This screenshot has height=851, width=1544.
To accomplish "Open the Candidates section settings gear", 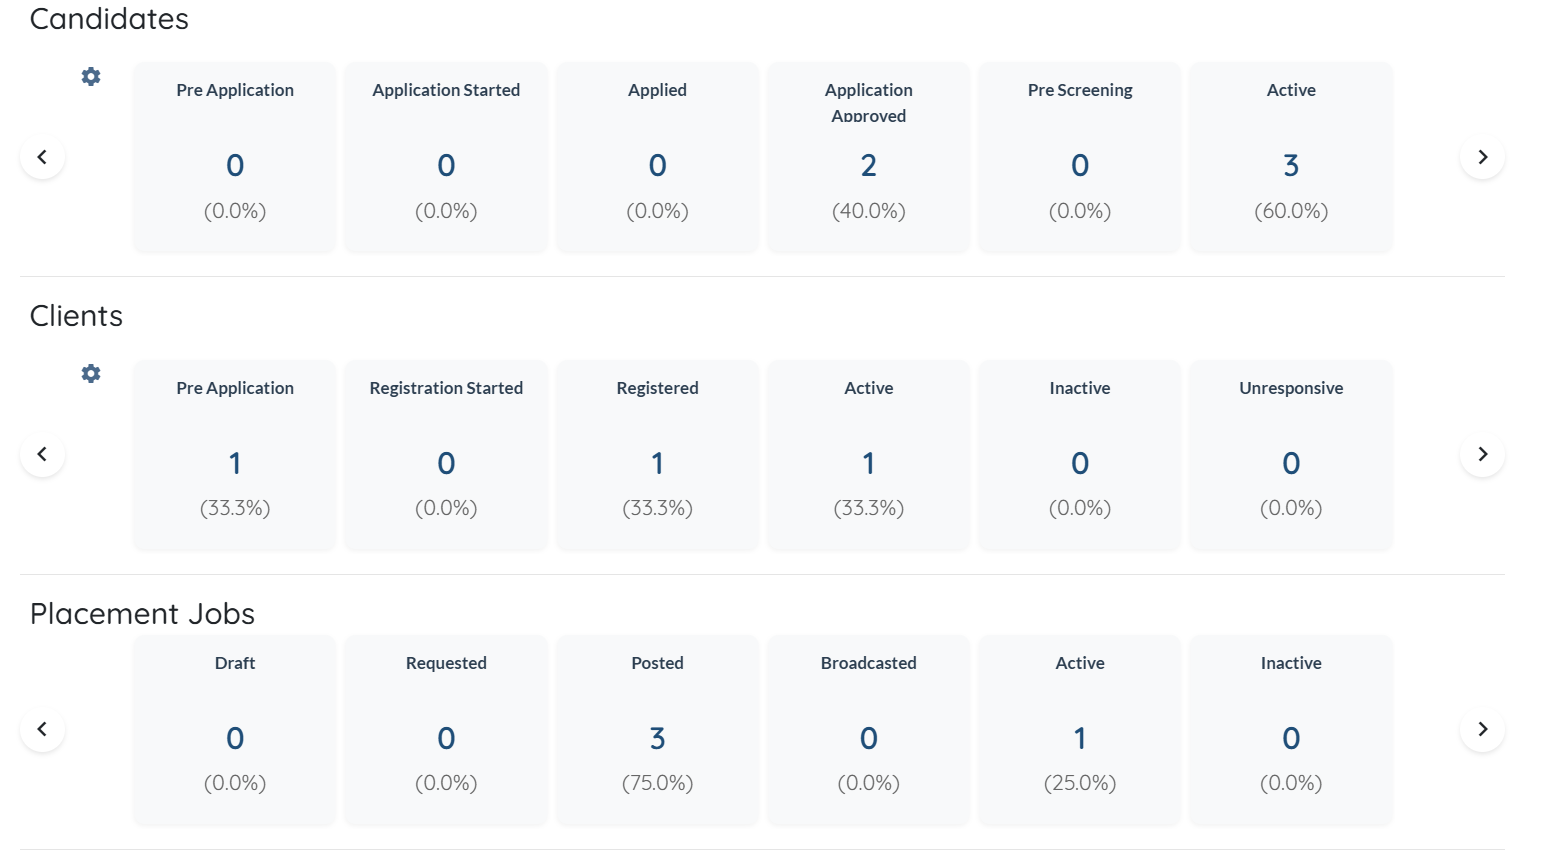I will (91, 77).
